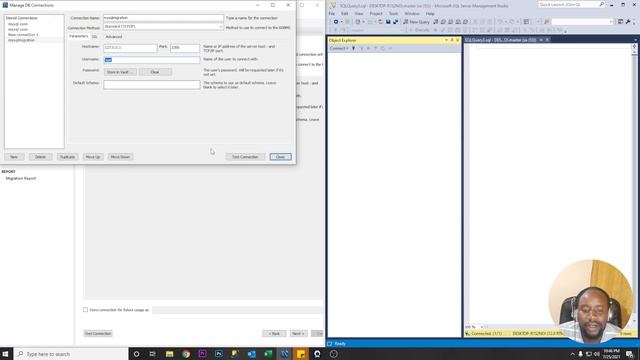Open Excel from the taskbar
The width and height of the screenshot is (640, 360).
click(x=268, y=354)
